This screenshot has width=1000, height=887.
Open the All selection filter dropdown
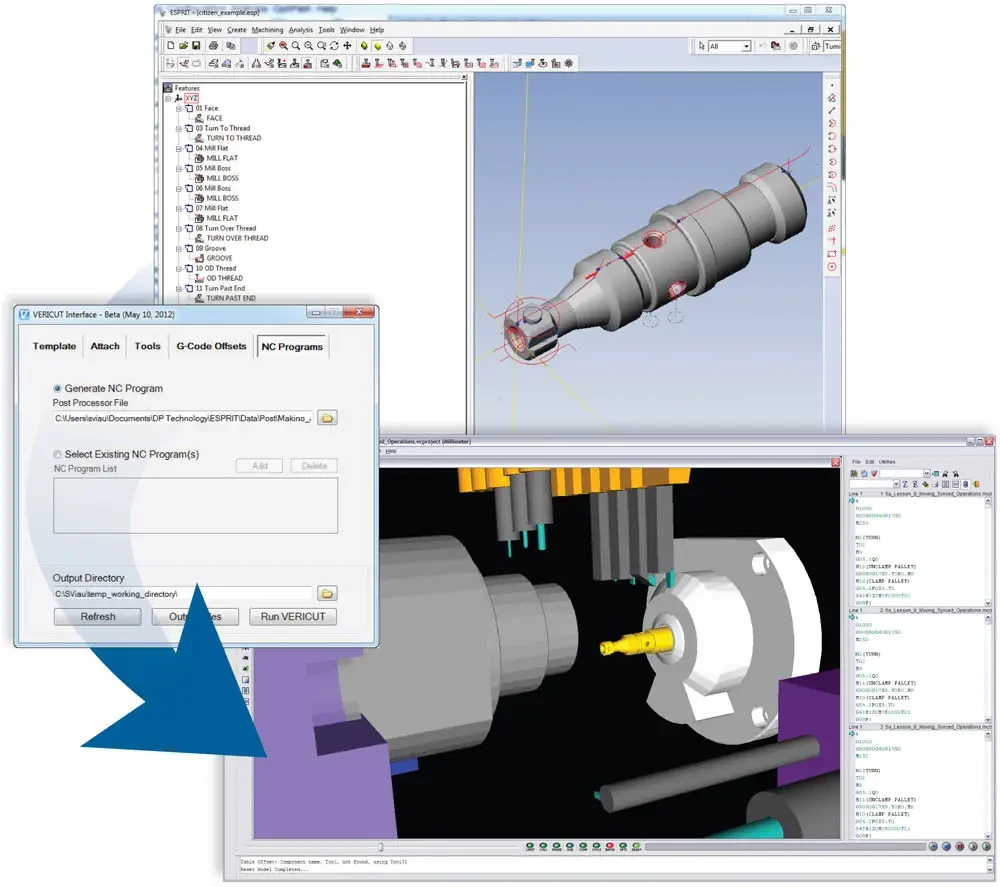click(x=746, y=47)
